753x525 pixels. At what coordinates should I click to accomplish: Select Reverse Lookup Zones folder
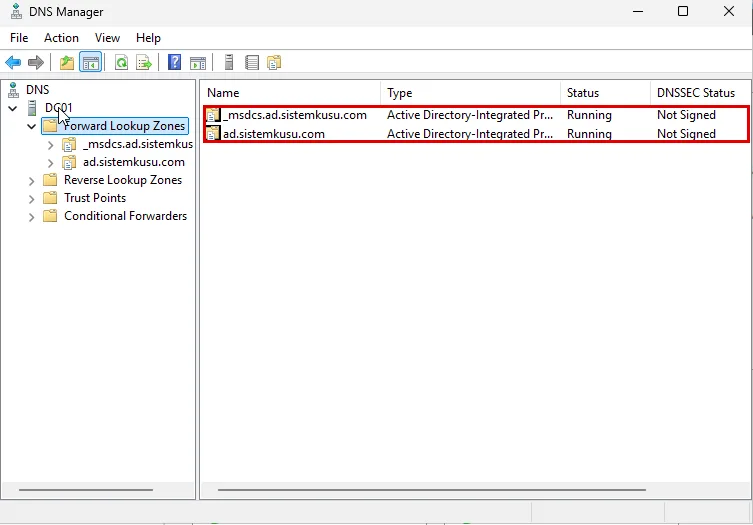click(x=123, y=180)
